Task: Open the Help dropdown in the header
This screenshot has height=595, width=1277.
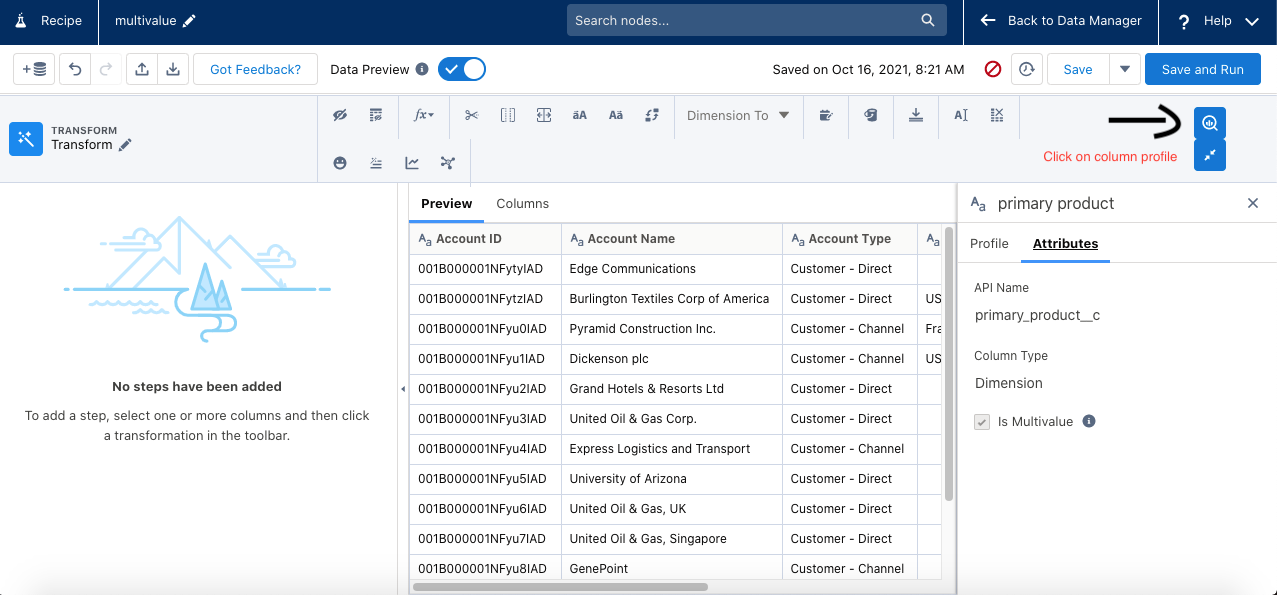Action: [x=1216, y=21]
